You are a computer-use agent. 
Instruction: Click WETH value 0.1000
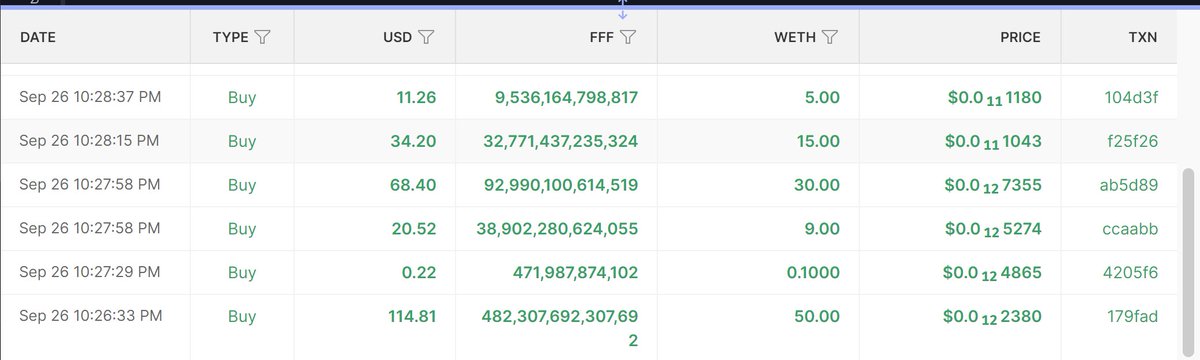814,272
